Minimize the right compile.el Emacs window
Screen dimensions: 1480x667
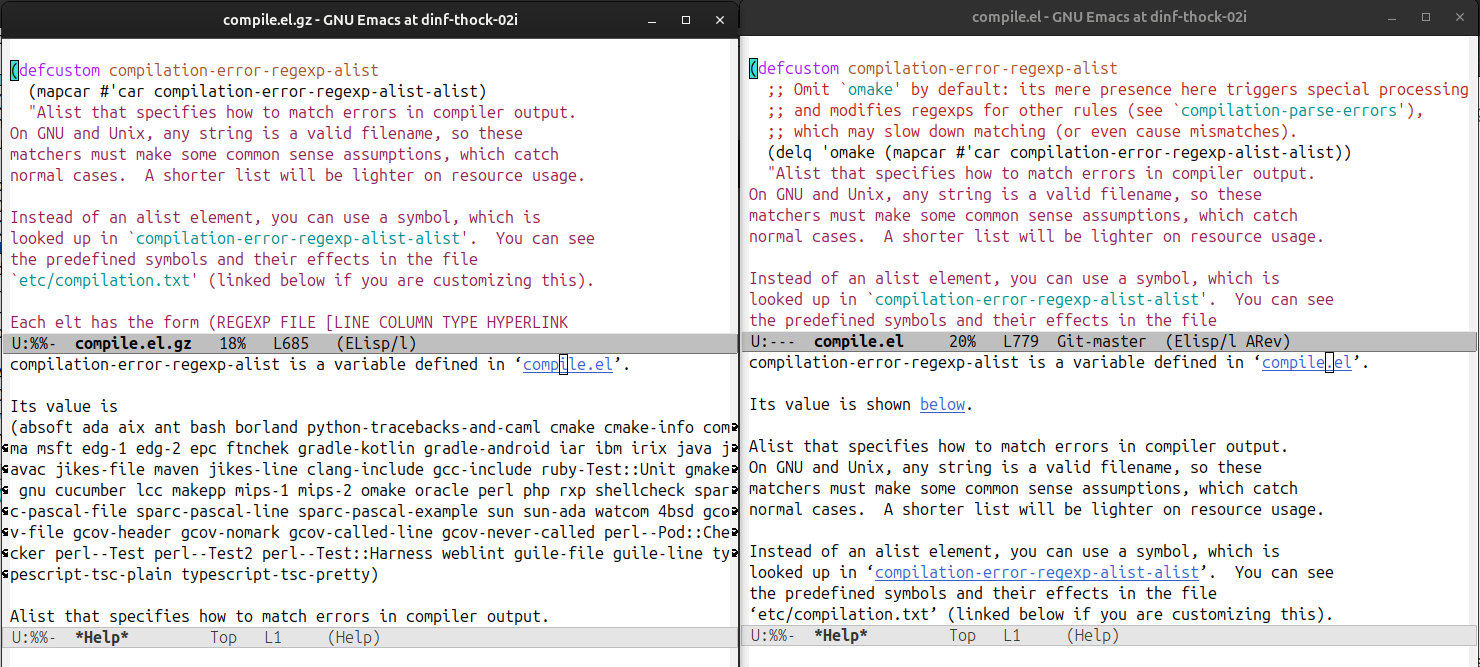(1391, 17)
